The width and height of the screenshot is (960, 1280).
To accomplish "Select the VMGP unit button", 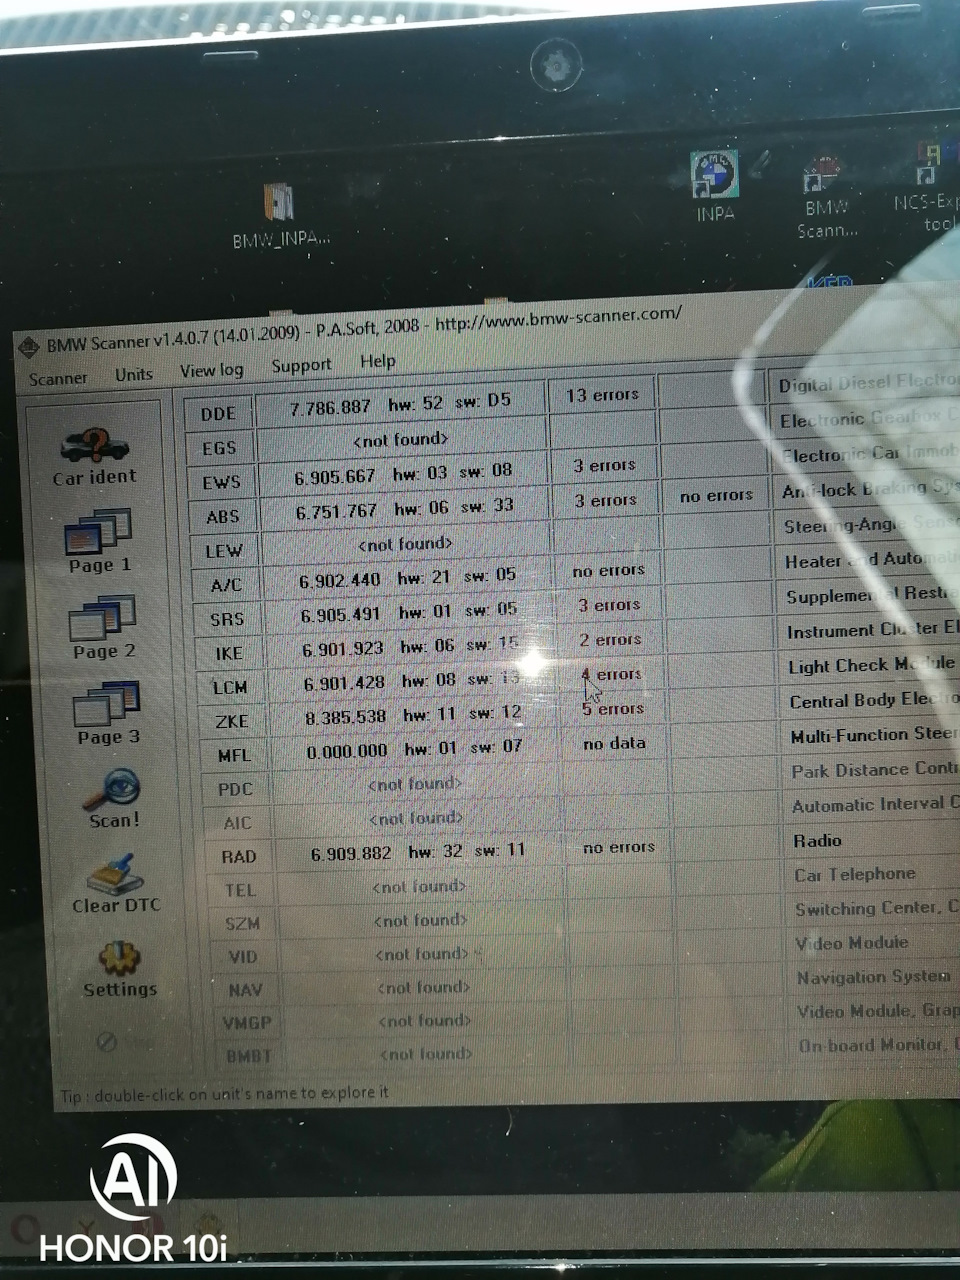I will [x=247, y=1022].
